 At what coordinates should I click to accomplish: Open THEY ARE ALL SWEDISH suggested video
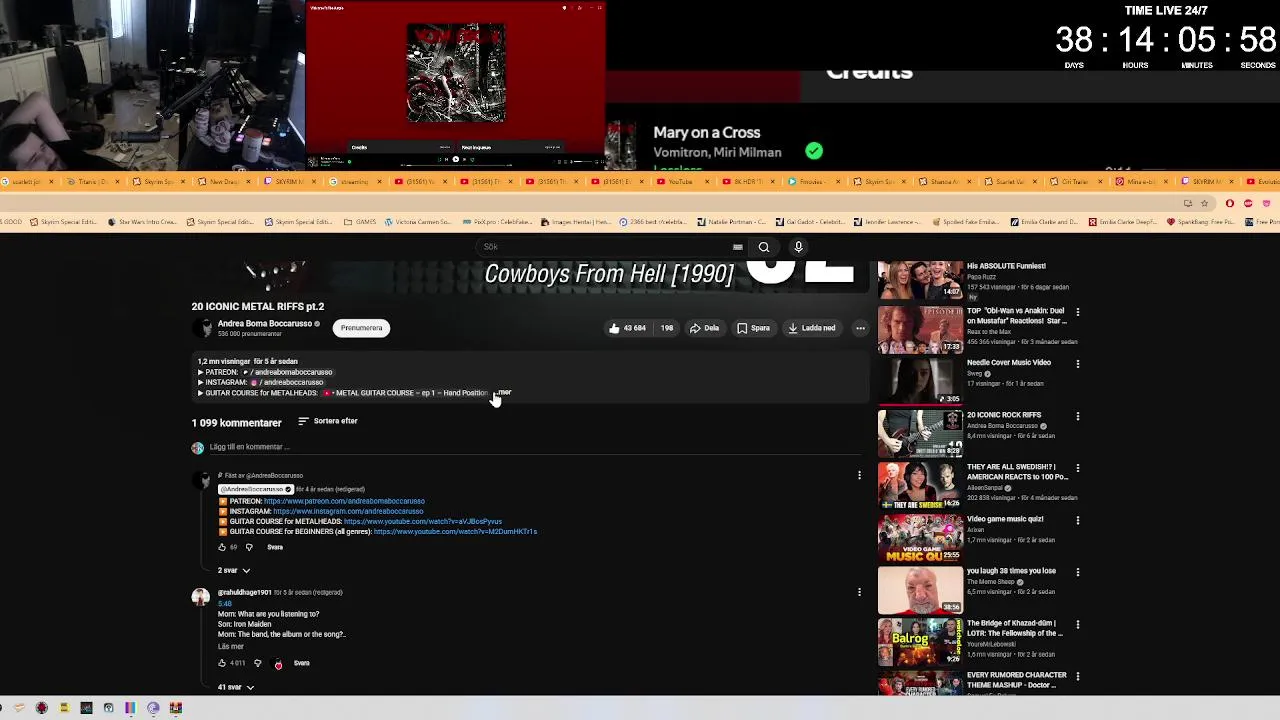(x=920, y=487)
